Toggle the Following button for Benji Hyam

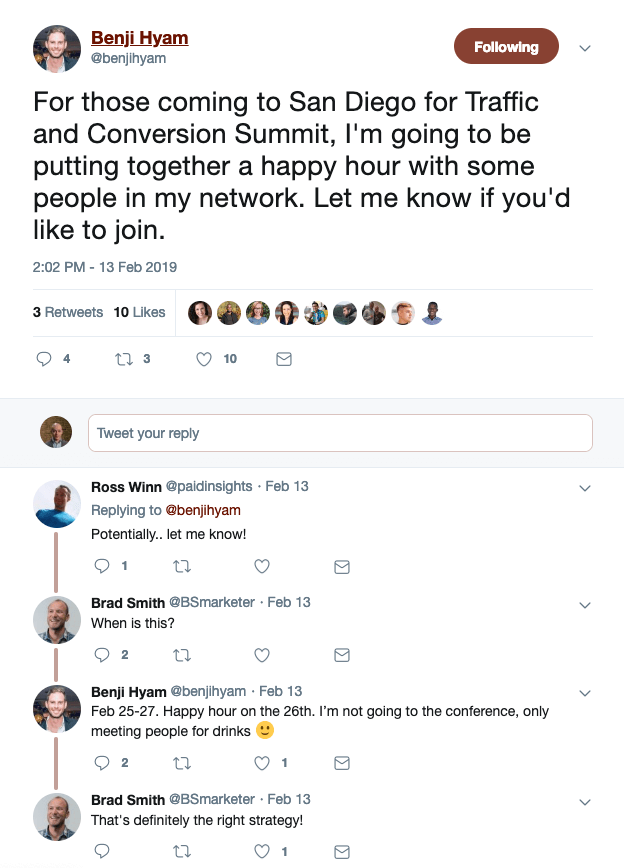coord(506,47)
